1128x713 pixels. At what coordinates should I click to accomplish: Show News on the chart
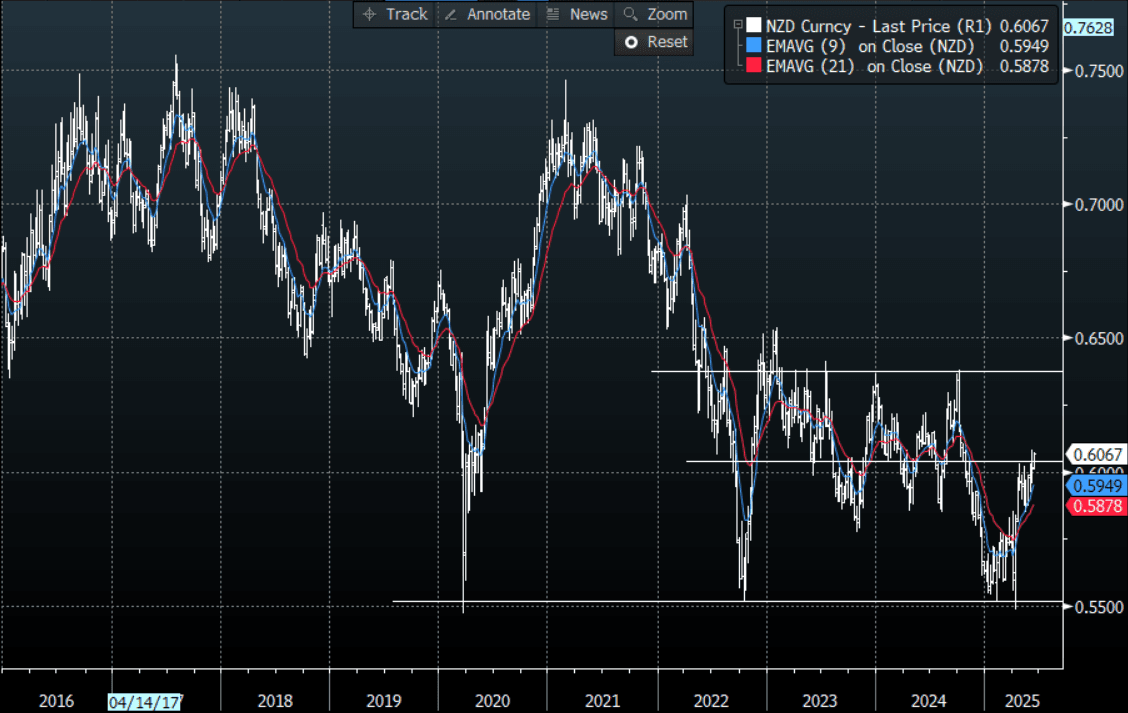(x=577, y=14)
